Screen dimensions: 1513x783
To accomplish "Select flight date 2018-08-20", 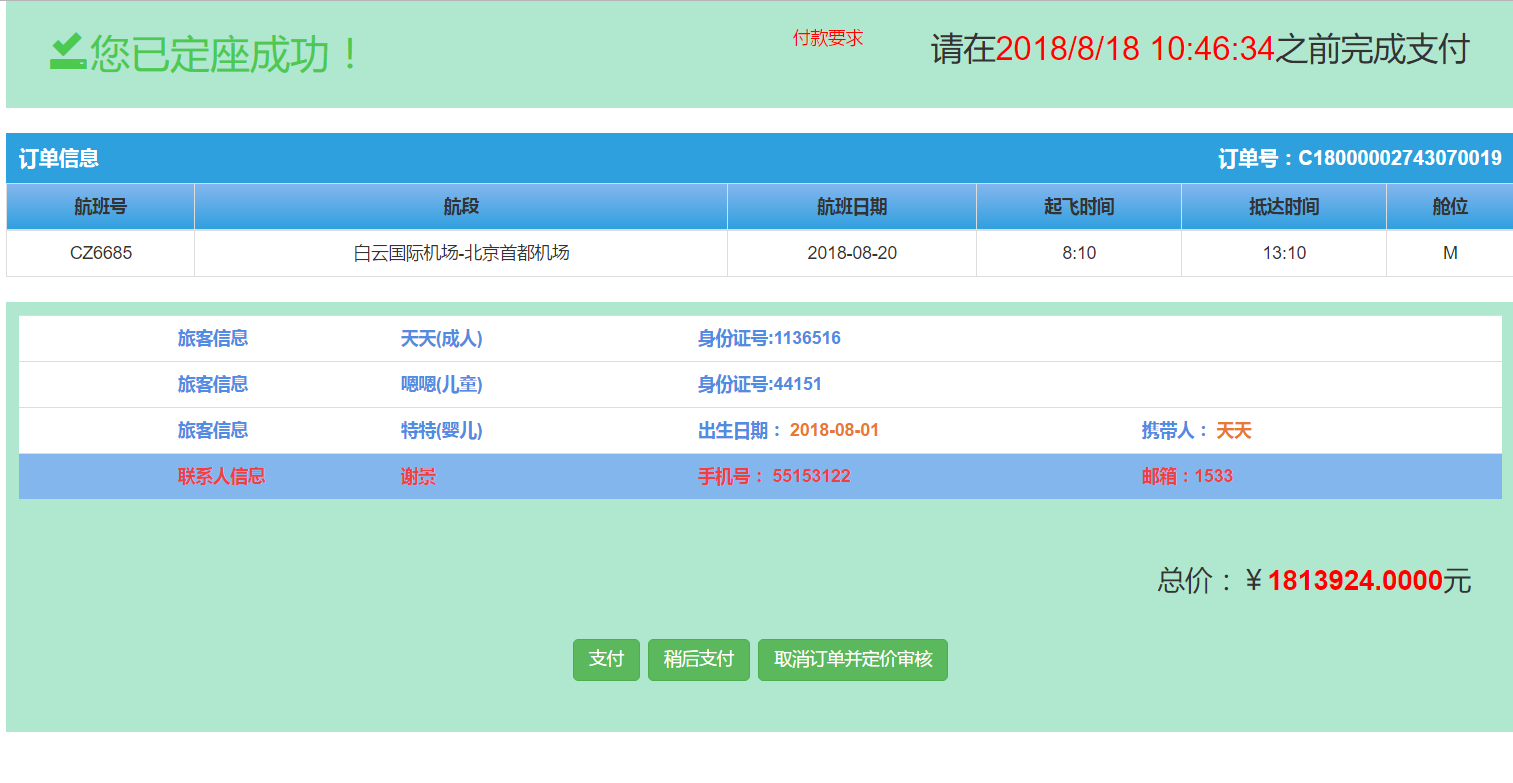I will point(852,253).
